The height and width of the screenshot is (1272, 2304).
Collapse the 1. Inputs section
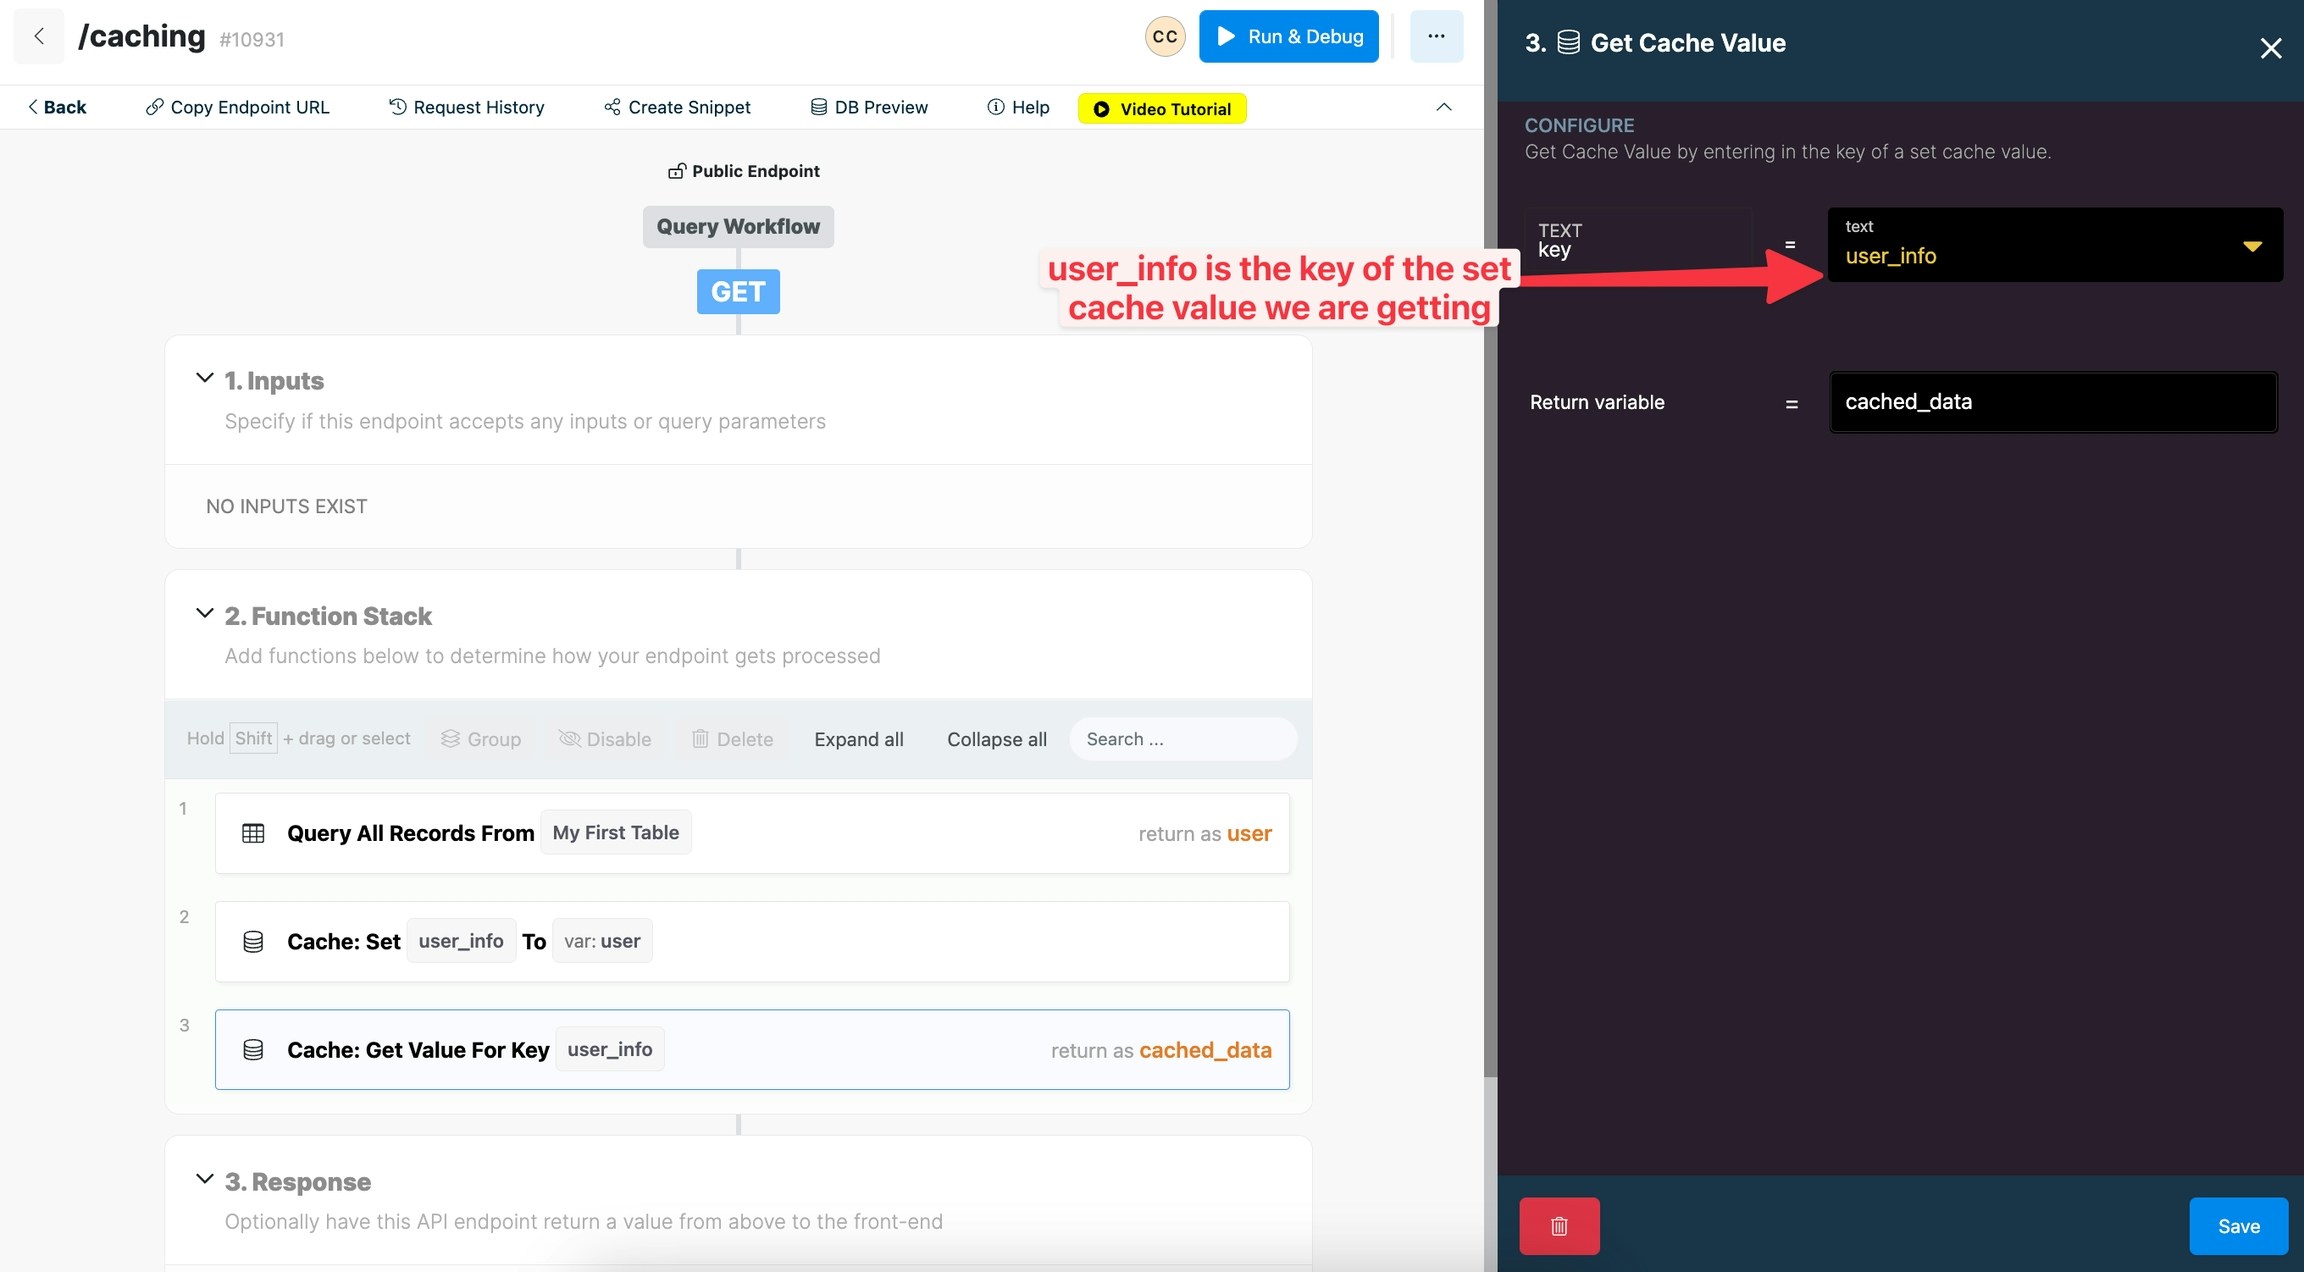(204, 378)
